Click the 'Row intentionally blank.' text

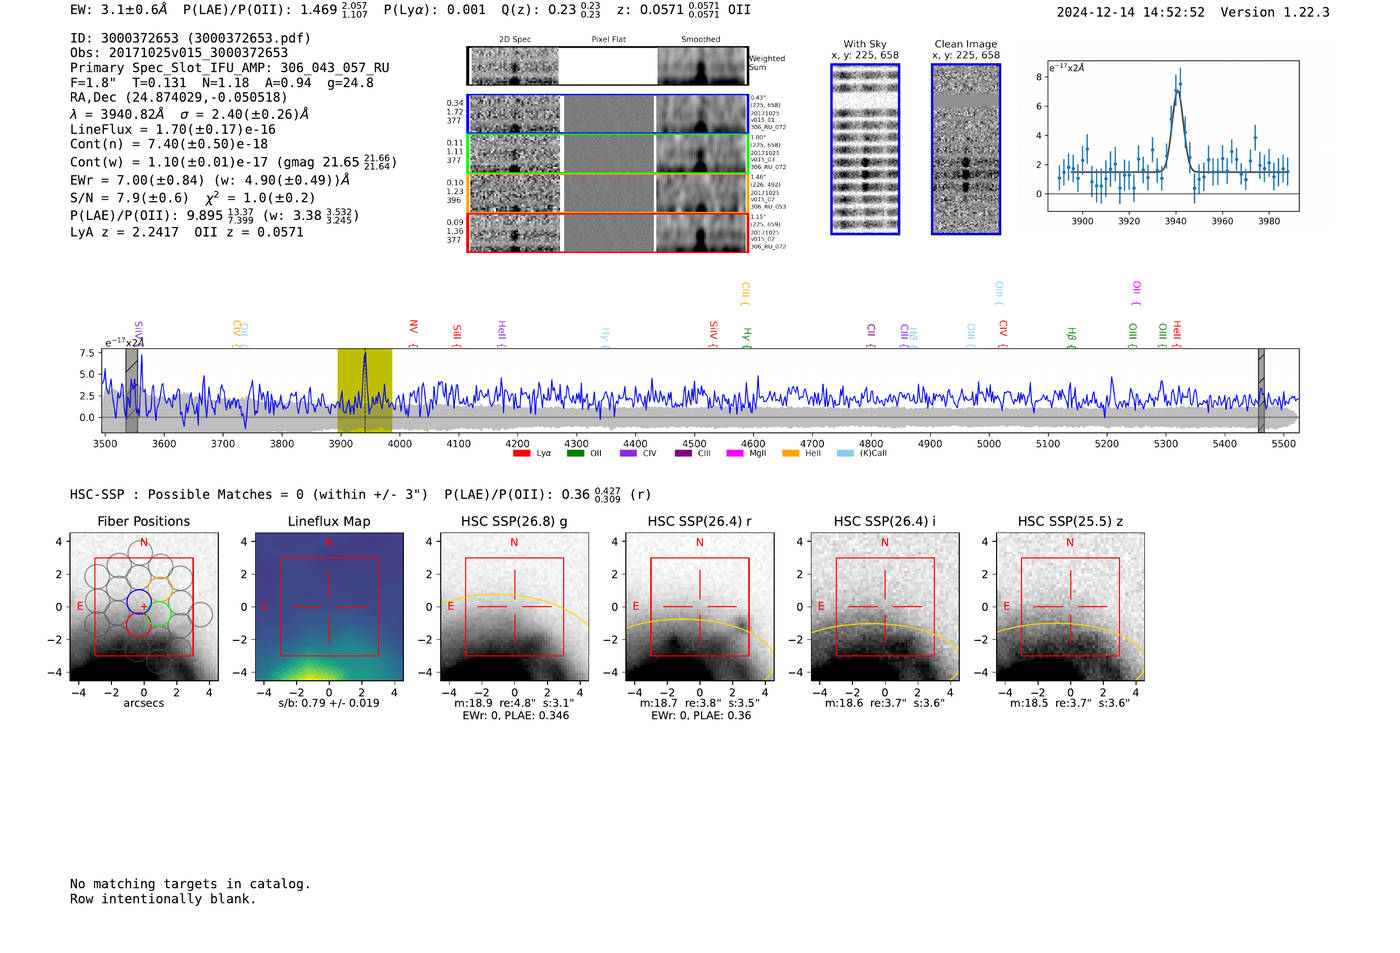163,899
